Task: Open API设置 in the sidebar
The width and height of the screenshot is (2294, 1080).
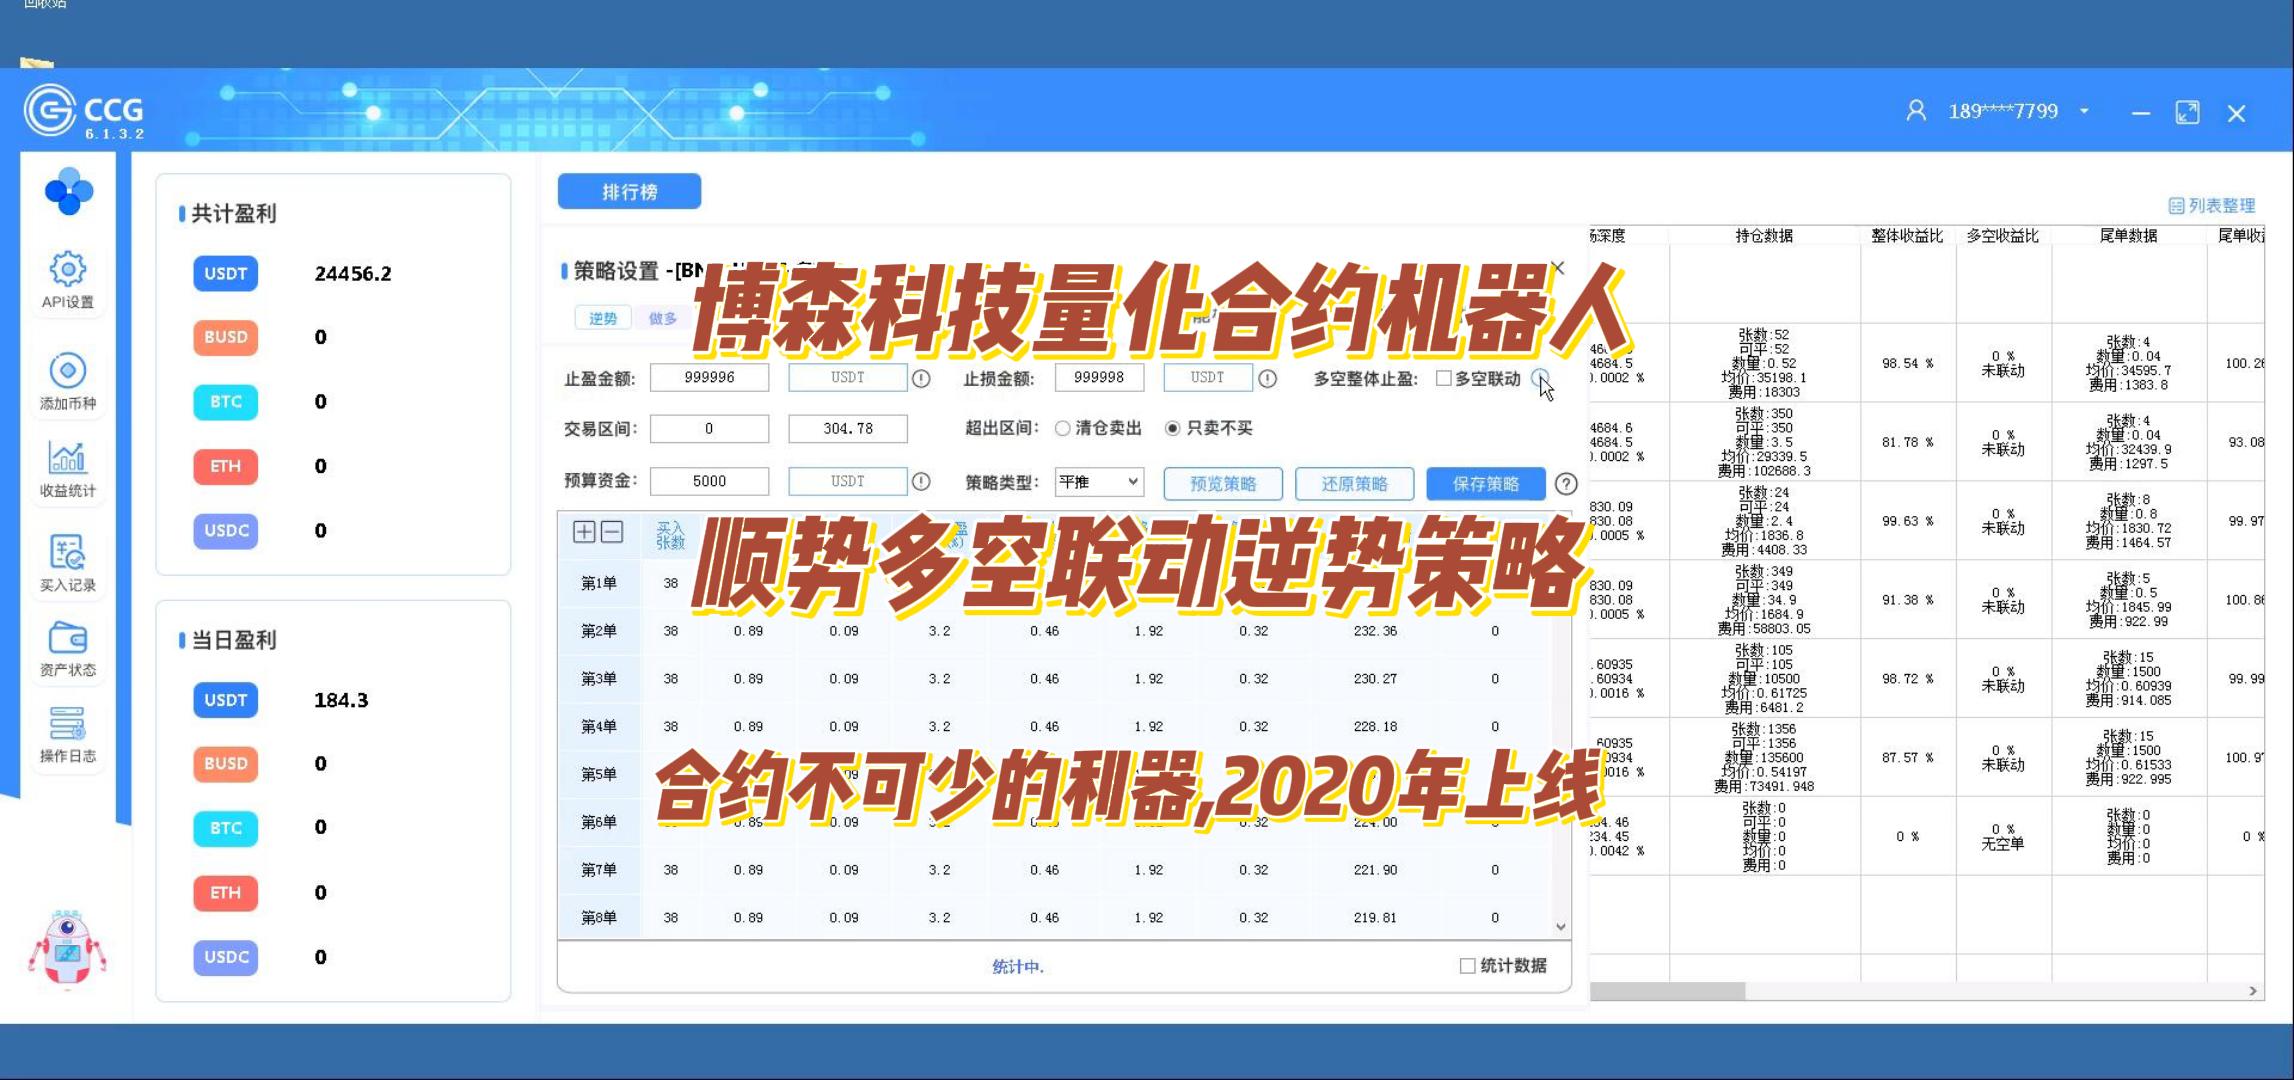Action: tap(67, 279)
